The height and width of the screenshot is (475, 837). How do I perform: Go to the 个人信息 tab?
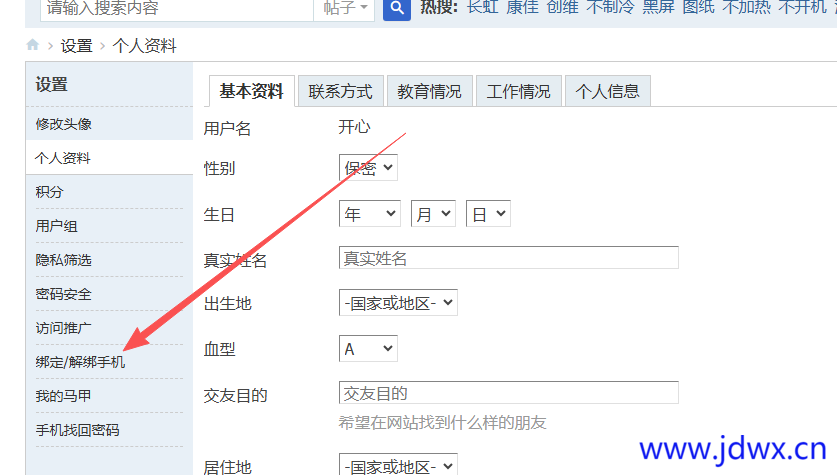coord(607,91)
